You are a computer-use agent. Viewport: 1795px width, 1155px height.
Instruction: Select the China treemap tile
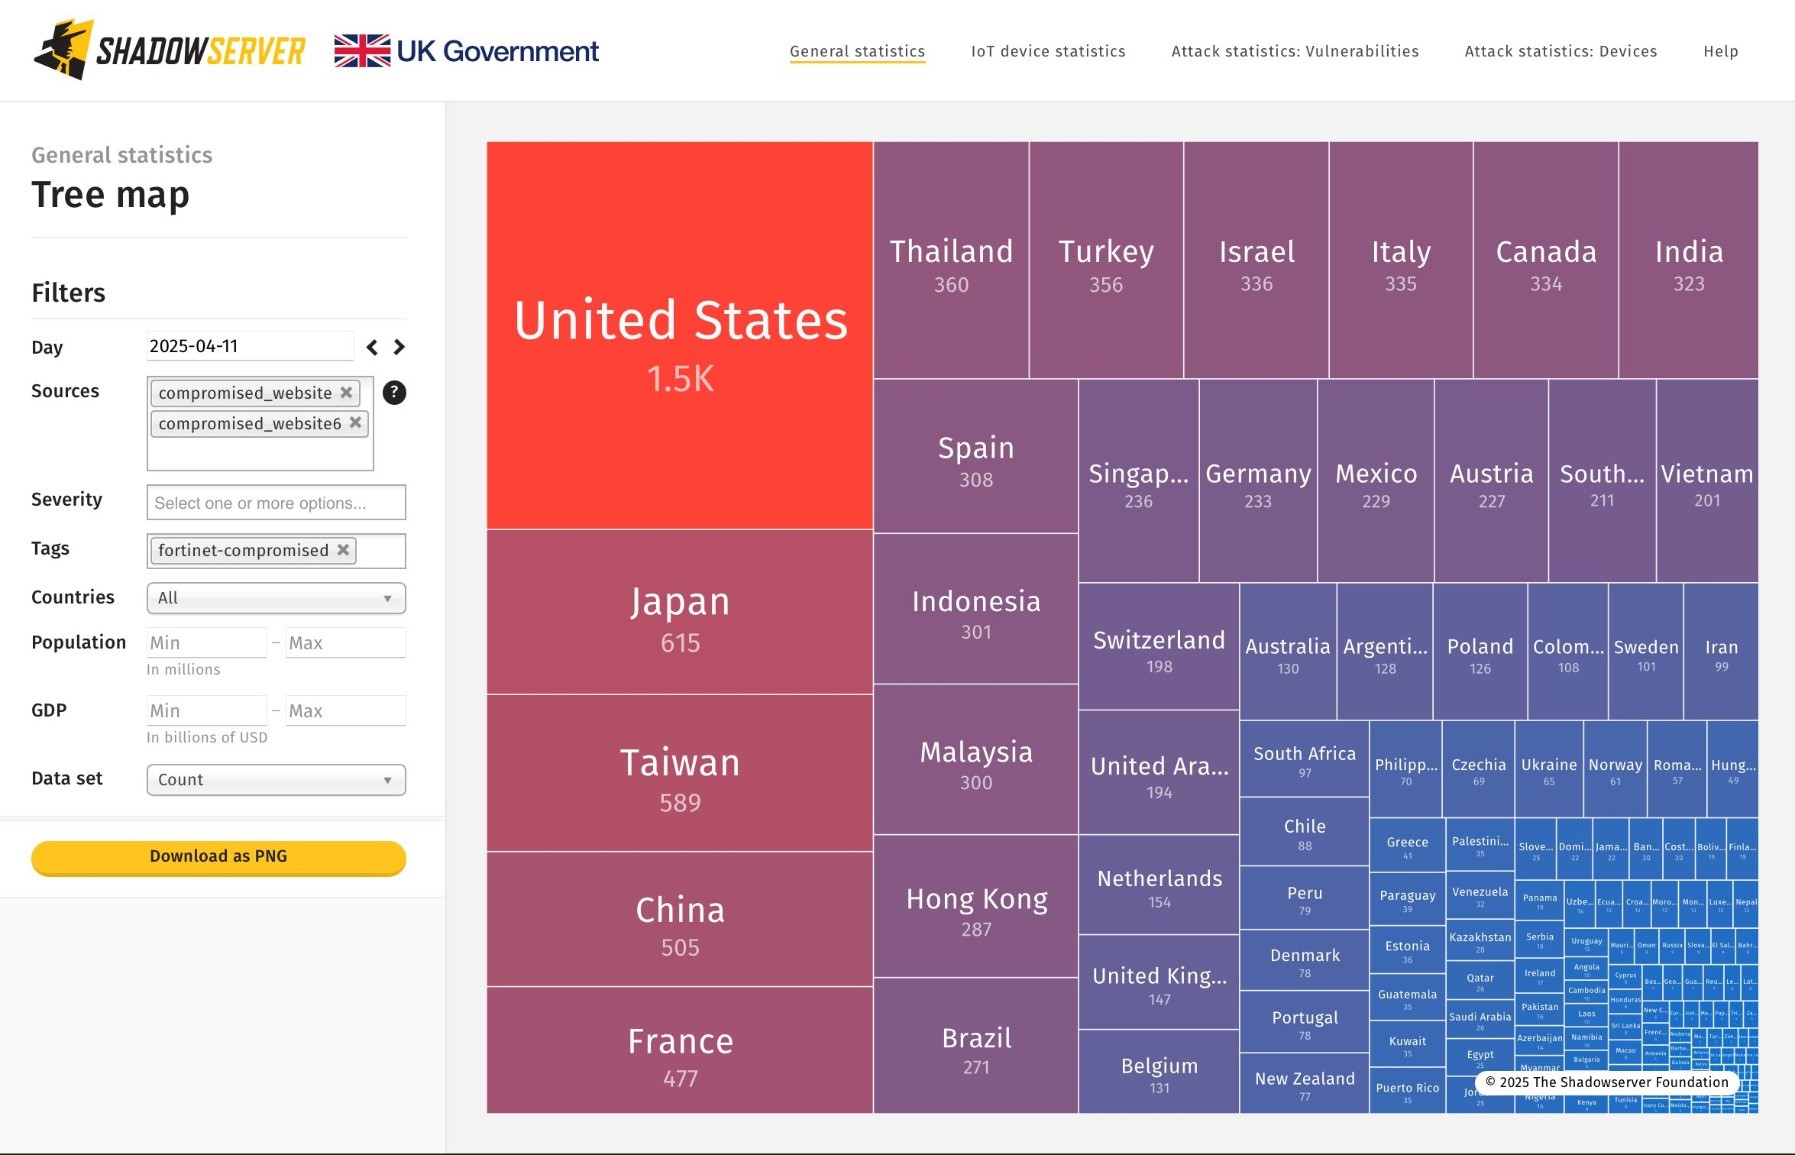pyautogui.click(x=680, y=919)
